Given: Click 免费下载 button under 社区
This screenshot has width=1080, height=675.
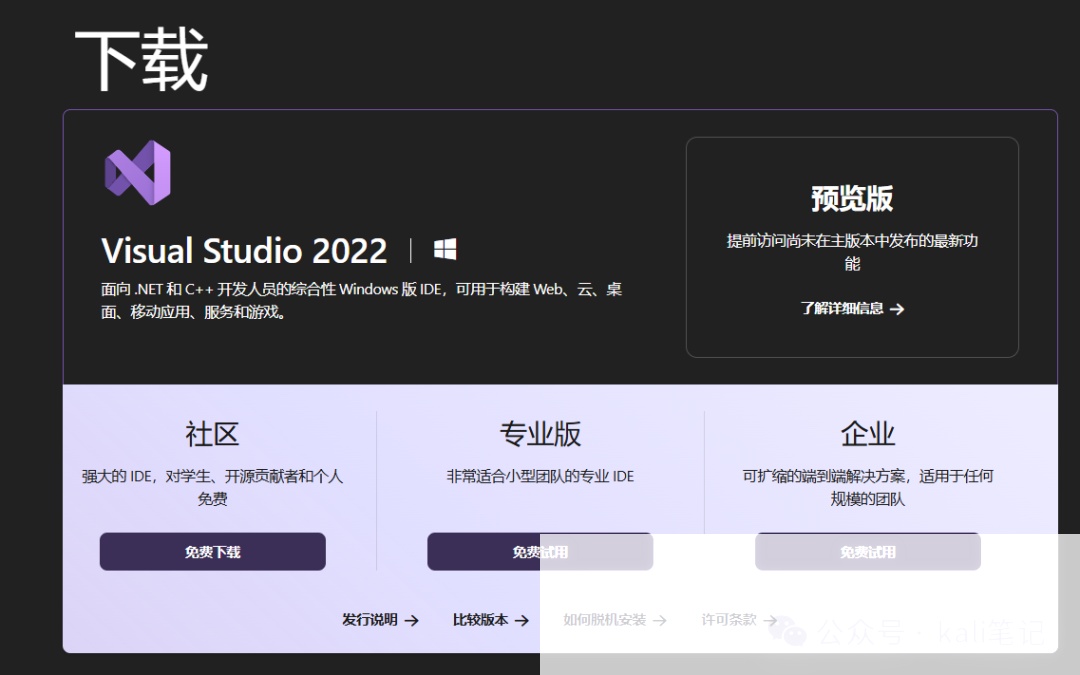Looking at the screenshot, I should click(x=213, y=552).
